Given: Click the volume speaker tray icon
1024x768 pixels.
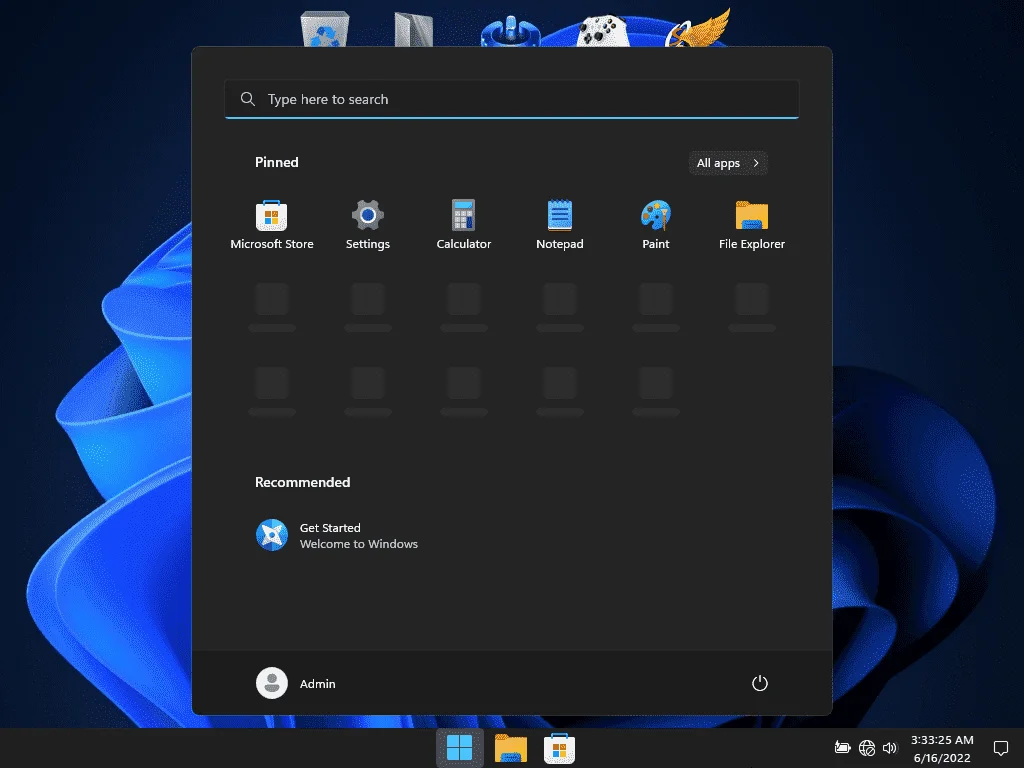Looking at the screenshot, I should coord(889,748).
